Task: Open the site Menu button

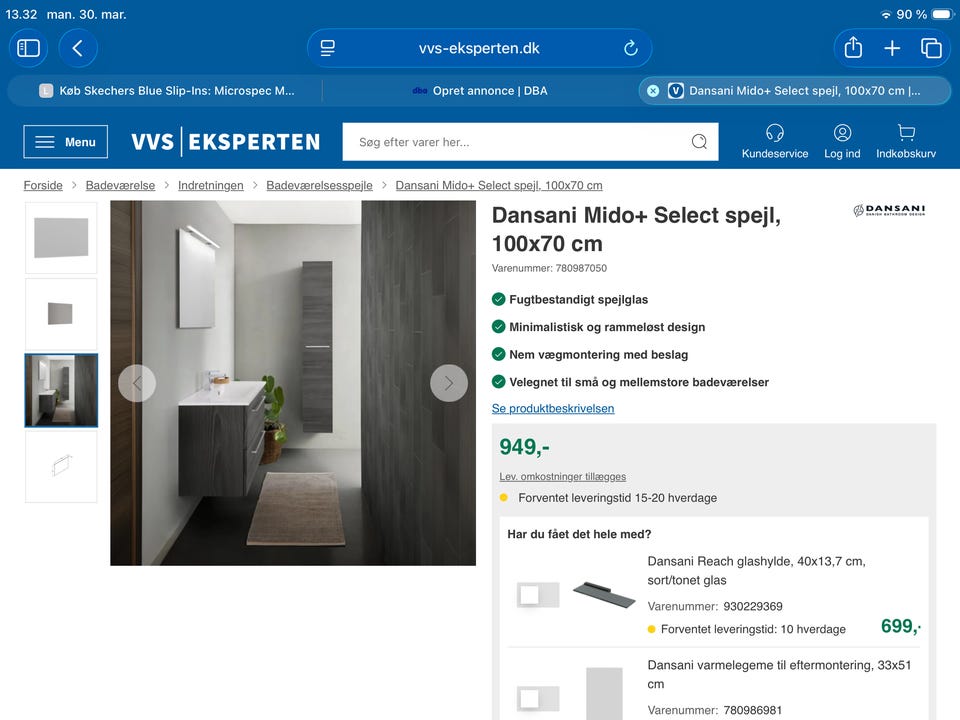Action: coord(66,142)
